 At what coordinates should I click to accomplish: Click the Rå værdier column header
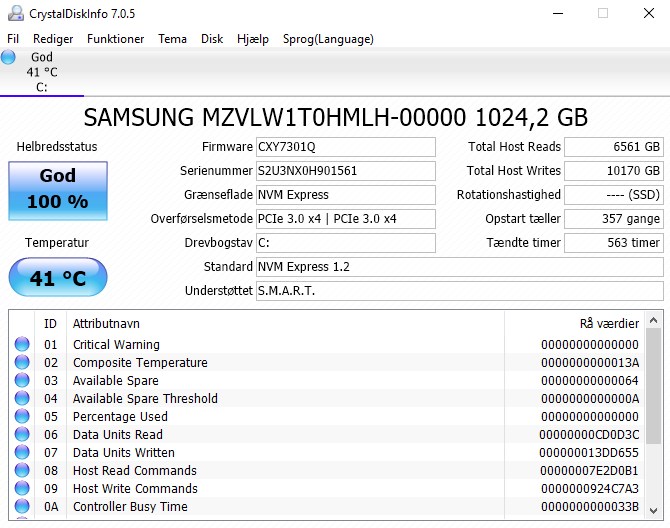(608, 324)
